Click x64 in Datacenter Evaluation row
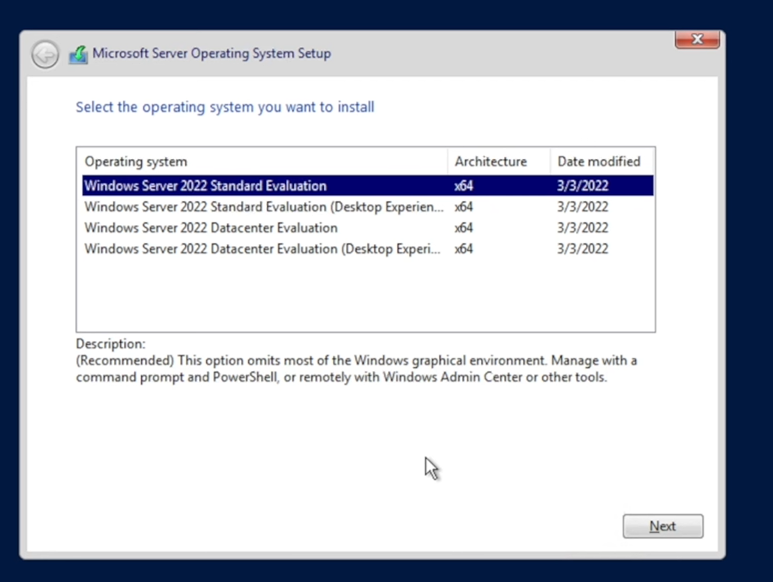The image size is (773, 582). [x=464, y=228]
